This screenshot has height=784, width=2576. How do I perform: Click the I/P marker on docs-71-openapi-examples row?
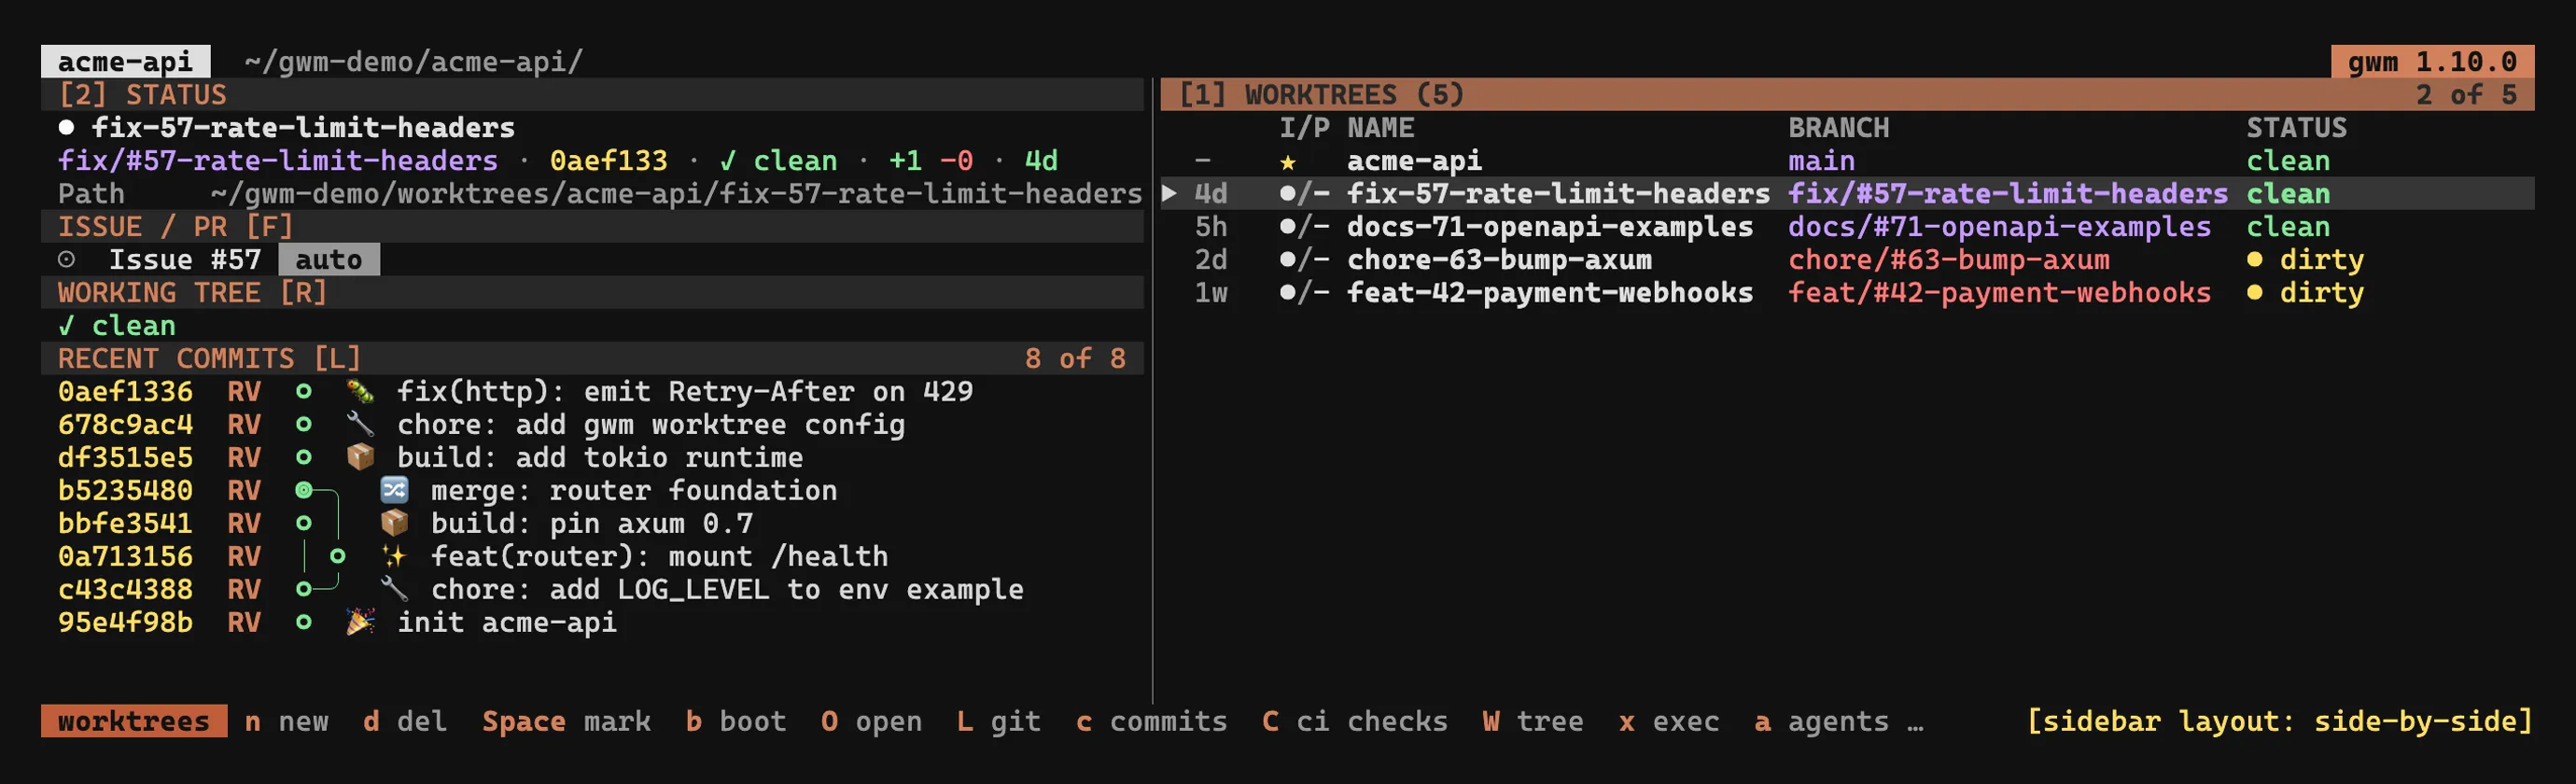(x=1305, y=227)
